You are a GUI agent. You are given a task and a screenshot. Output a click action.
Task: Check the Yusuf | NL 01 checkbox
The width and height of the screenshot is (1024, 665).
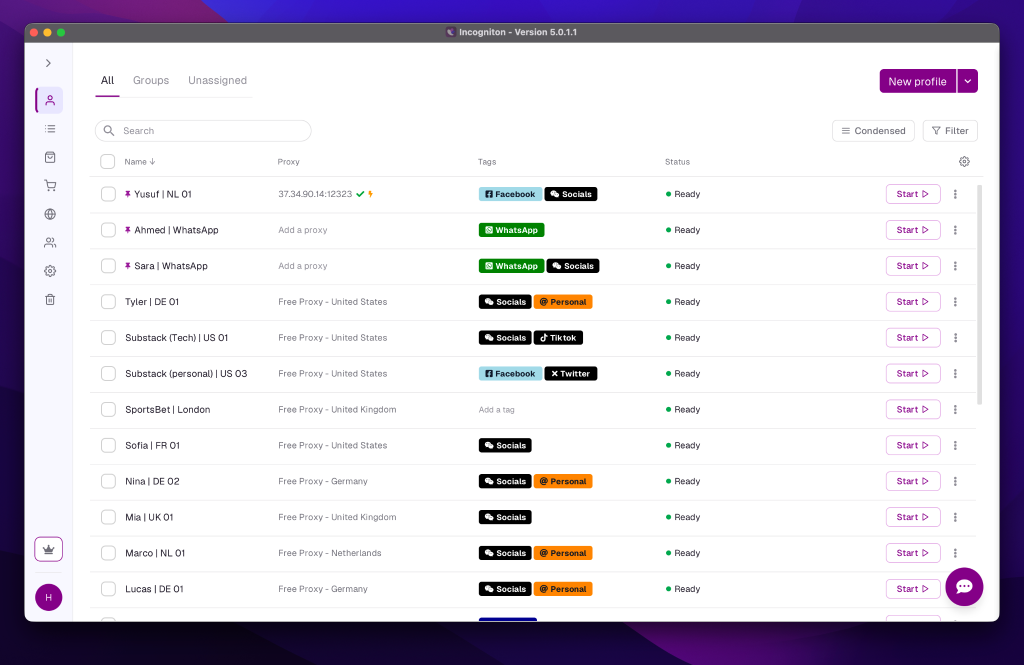click(x=108, y=194)
